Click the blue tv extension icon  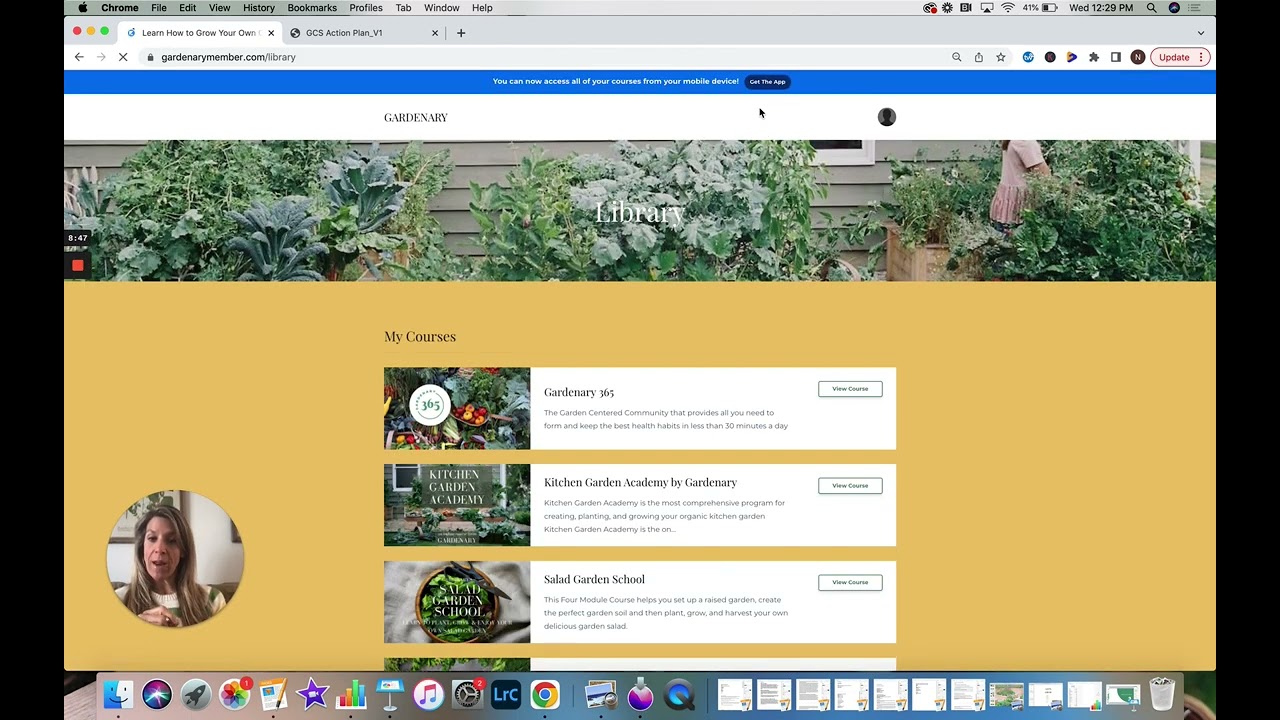click(x=1028, y=57)
